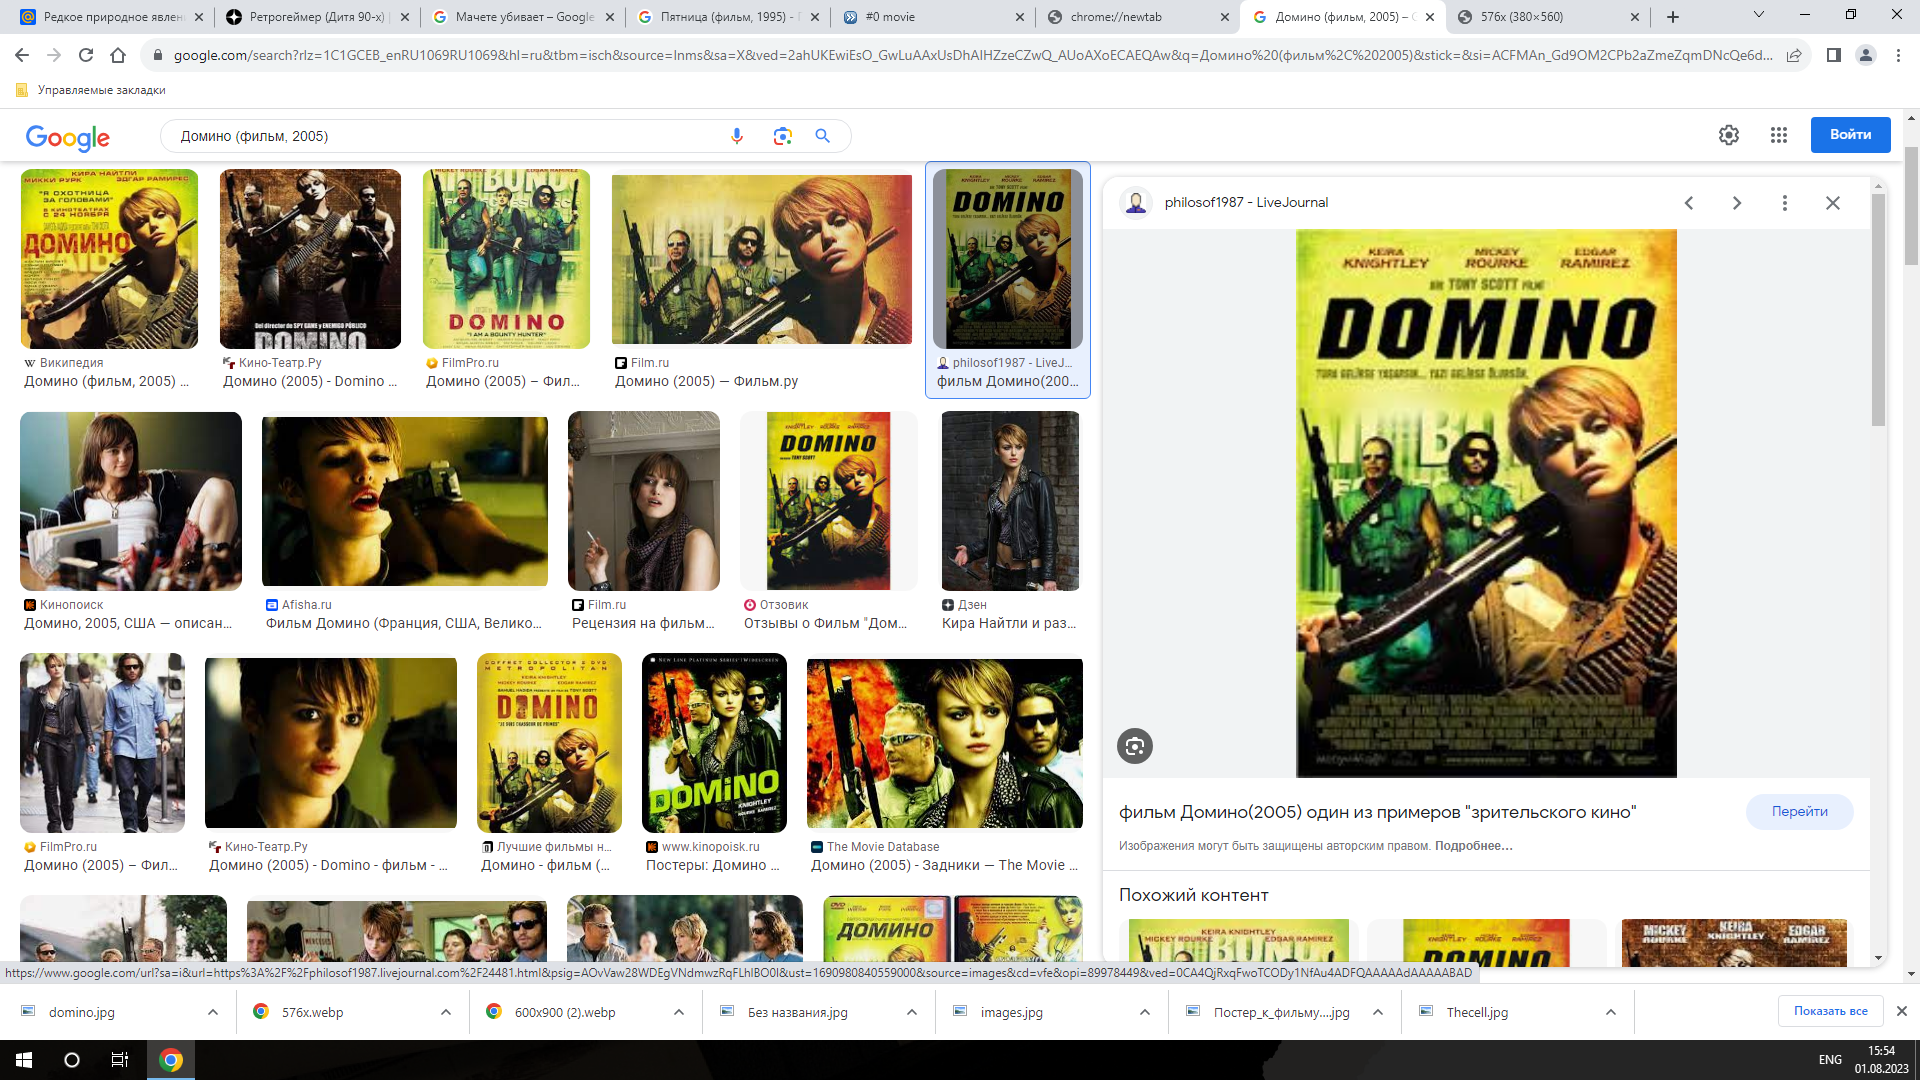Screen dimensions: 1920x1080
Task: Expand options for Постер_к_фильму download
Action: 1378,1012
